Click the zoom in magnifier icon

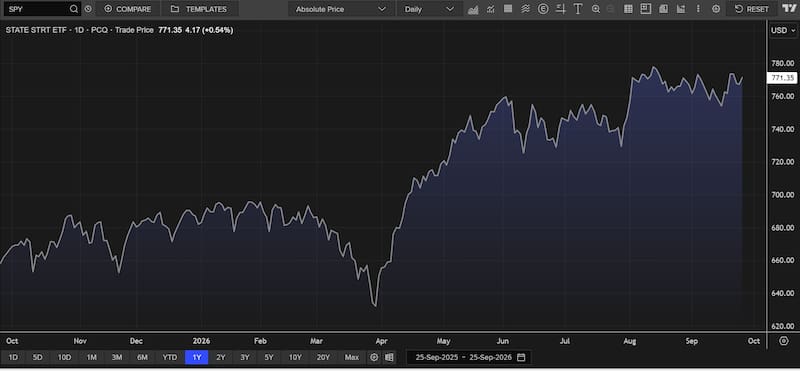coord(595,9)
